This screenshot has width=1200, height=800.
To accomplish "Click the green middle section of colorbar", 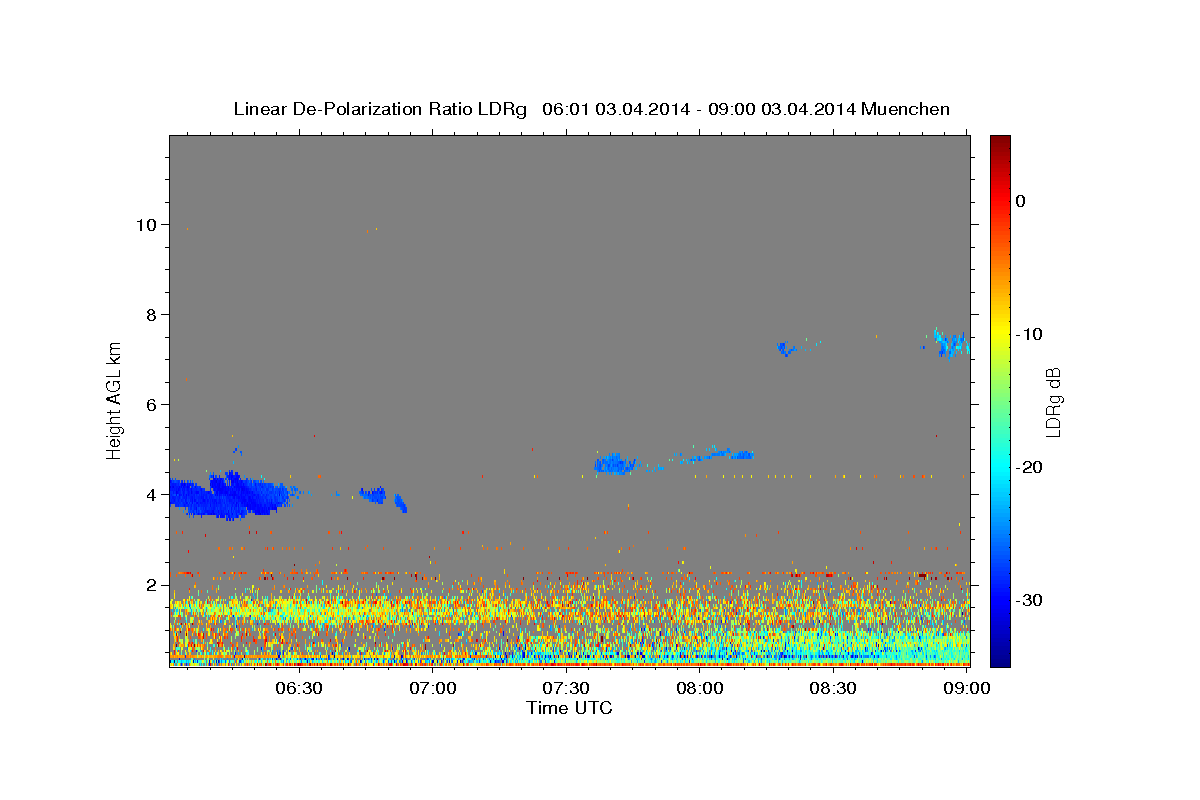I will click(1000, 400).
